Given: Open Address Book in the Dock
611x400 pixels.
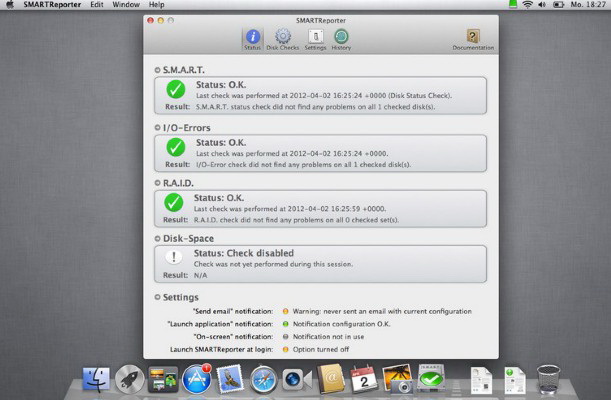Looking at the screenshot, I should coord(330,379).
